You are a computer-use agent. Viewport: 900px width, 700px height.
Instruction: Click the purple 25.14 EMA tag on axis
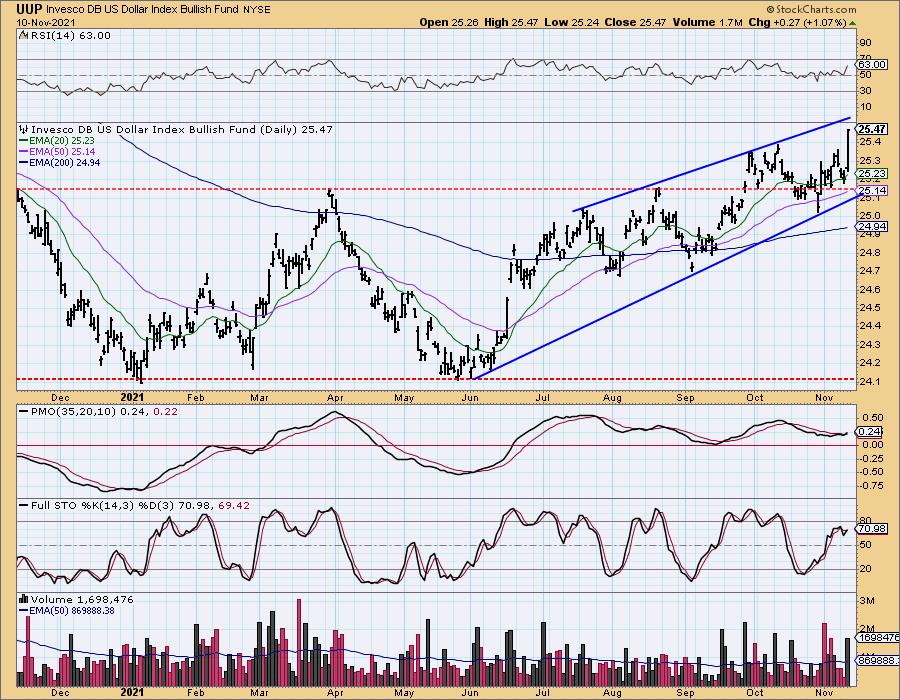[873, 190]
